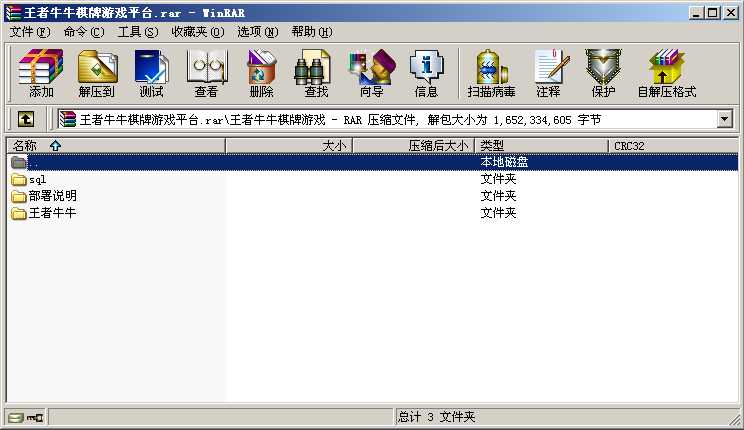Click status bar text 总计 3 文件夹
Screen dimensions: 744x430
[437, 417]
